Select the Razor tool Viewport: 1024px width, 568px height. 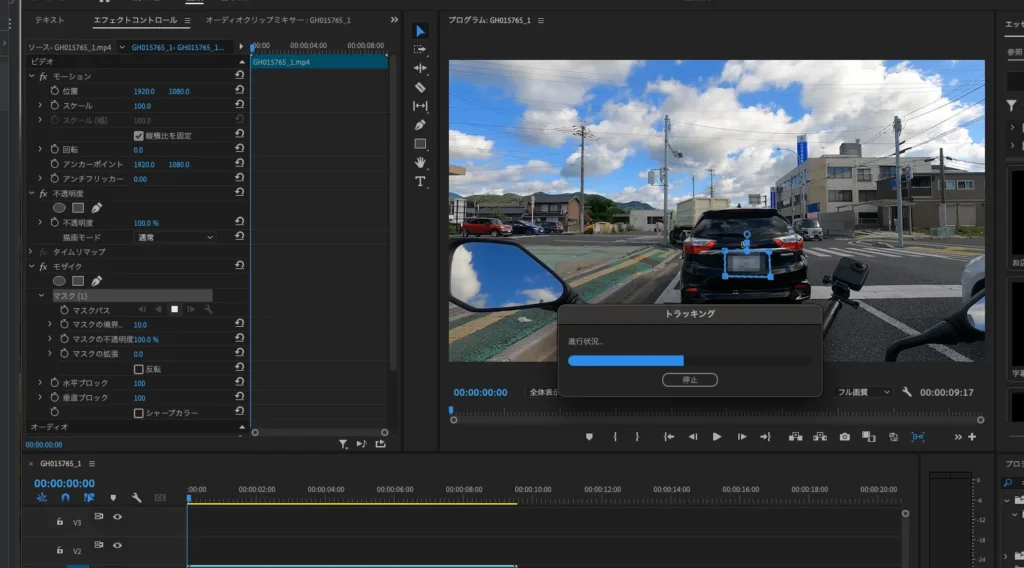420,87
